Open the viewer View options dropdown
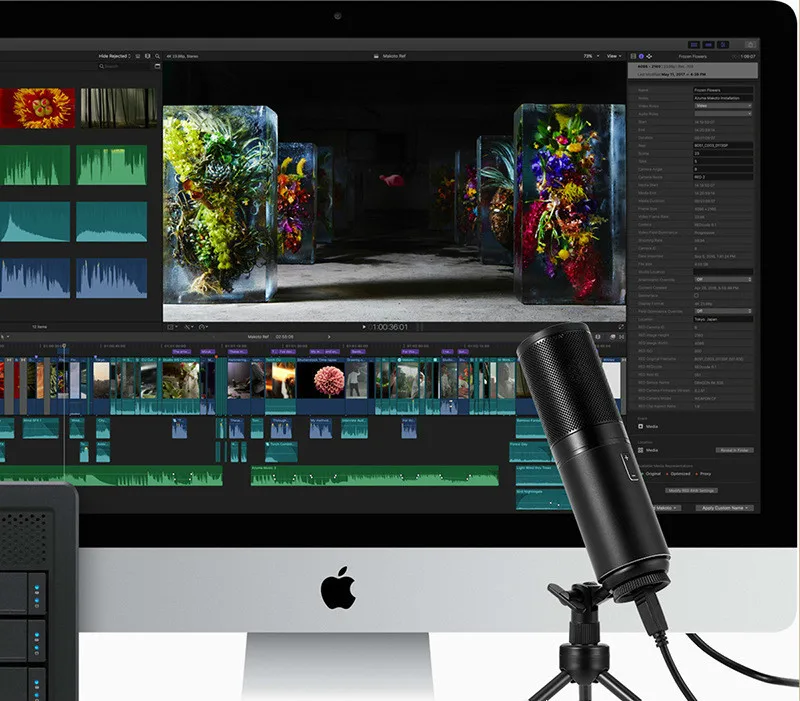The height and width of the screenshot is (701, 800). 614,56
